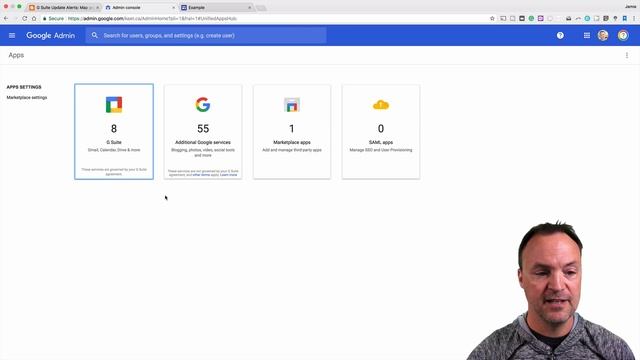Open Chrome three-dot menu
The width and height of the screenshot is (640, 360).
click(634, 18)
